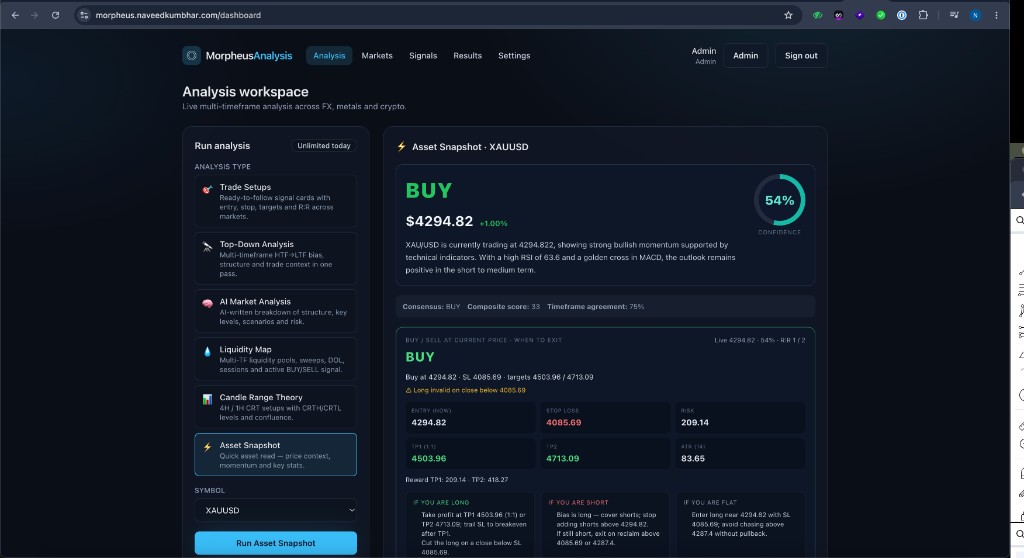Image resolution: width=1024 pixels, height=558 pixels.
Task: Click the green checkmark extension icon
Action: click(881, 15)
